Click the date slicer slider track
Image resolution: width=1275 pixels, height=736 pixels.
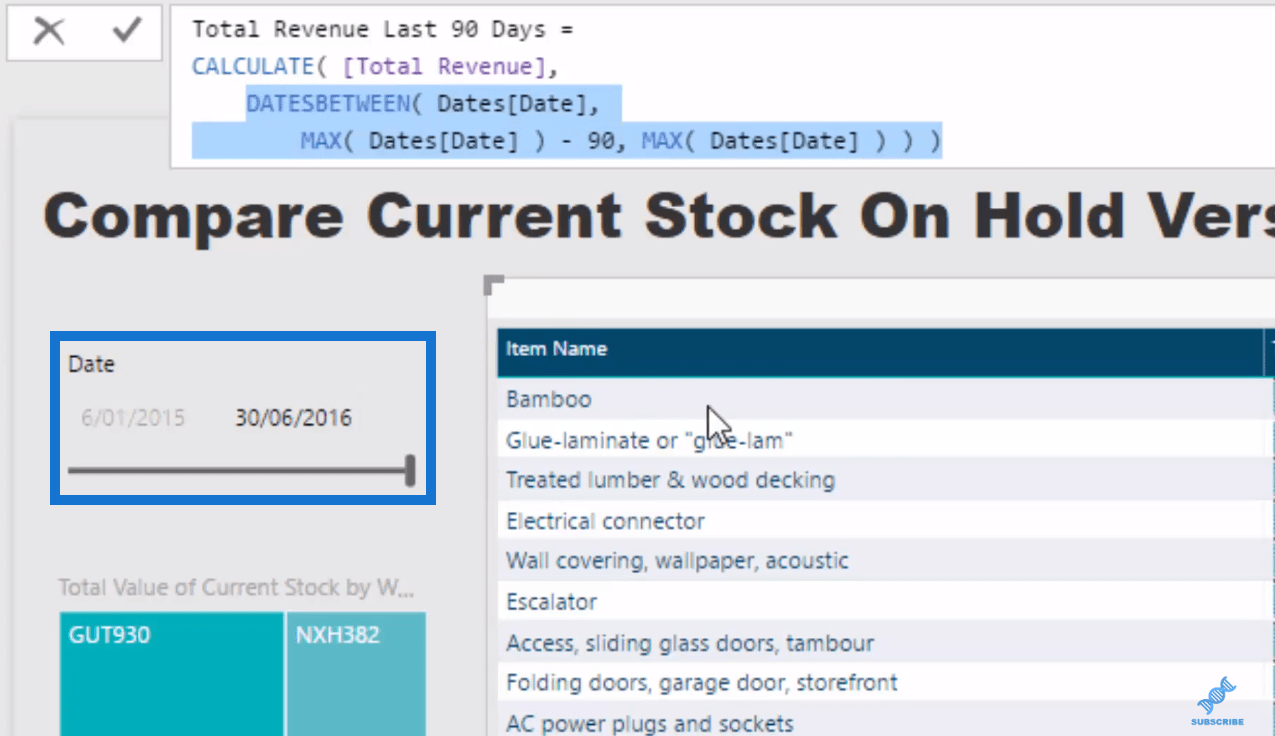point(238,470)
